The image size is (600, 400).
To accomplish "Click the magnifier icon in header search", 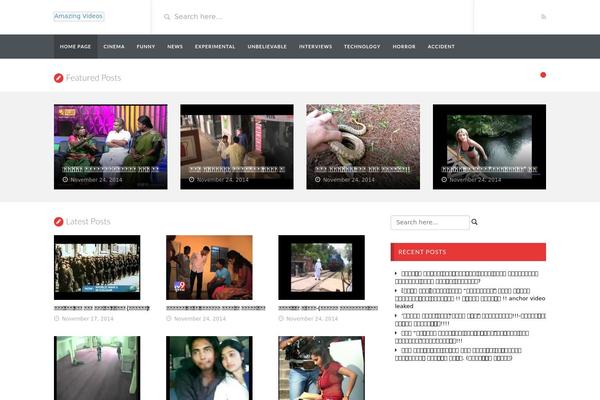I will (167, 17).
